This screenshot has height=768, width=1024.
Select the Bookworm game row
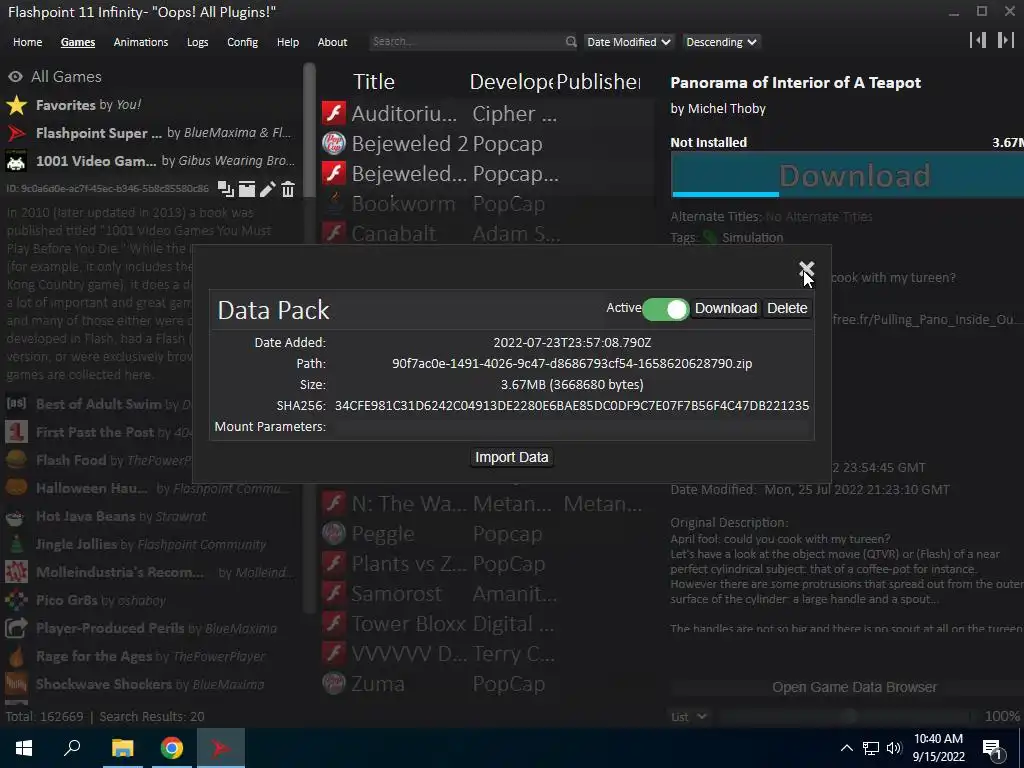[x=487, y=204]
